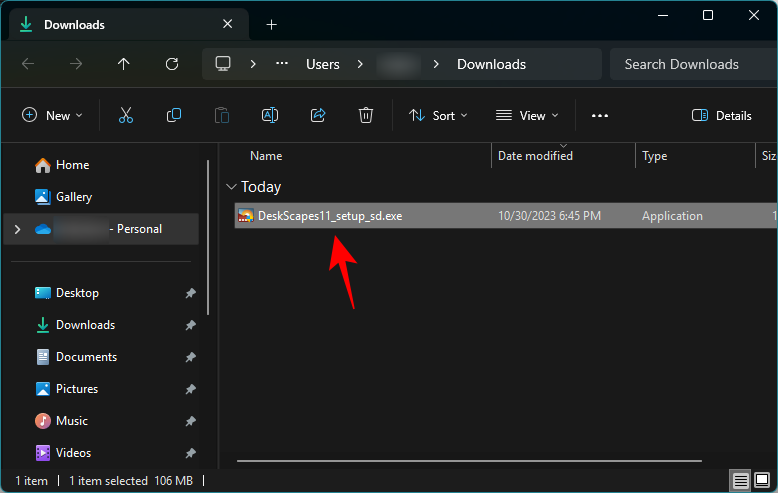Click chevron after Users breadcrumb
778x493 pixels.
pyautogui.click(x=360, y=64)
